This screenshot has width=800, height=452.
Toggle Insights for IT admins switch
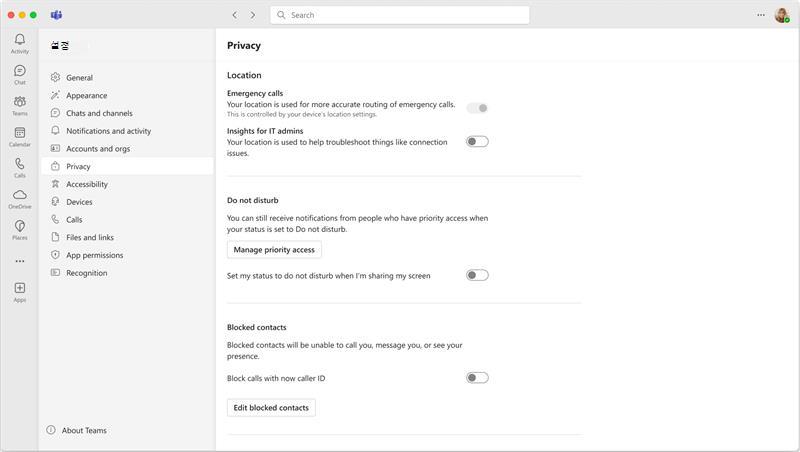pos(477,141)
